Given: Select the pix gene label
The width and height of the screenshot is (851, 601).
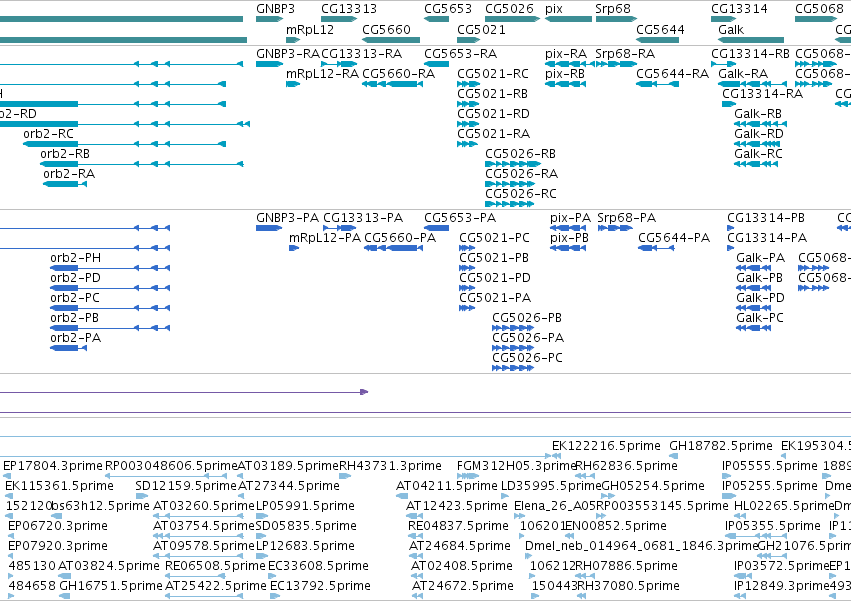Looking at the screenshot, I should point(554,9).
